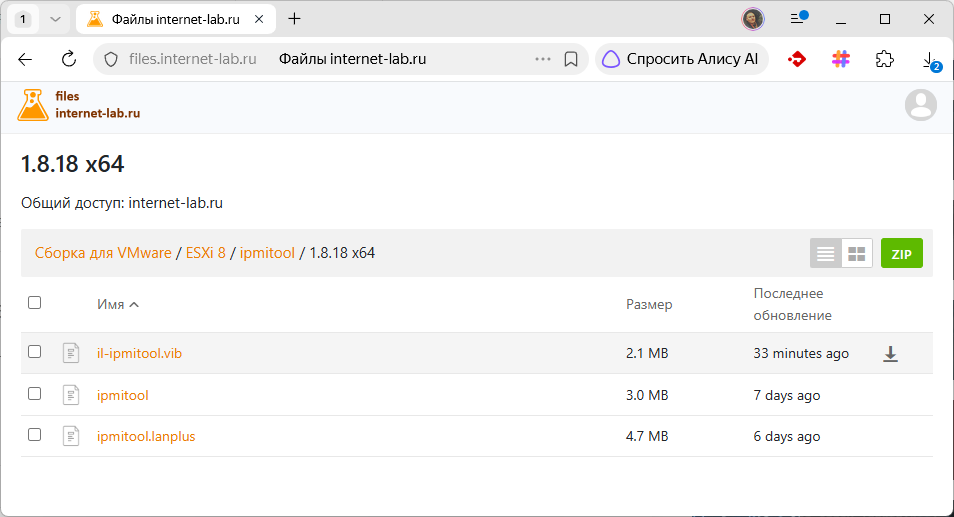Viewport: 954px width, 517px height.
Task: Open the ipmitool.lanplus file link
Action: pyautogui.click(x=146, y=436)
